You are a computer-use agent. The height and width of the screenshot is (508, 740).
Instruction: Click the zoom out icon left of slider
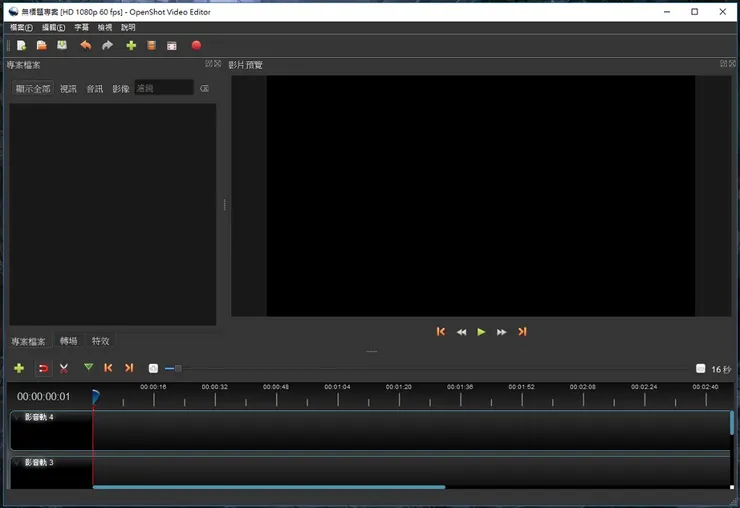coord(153,368)
